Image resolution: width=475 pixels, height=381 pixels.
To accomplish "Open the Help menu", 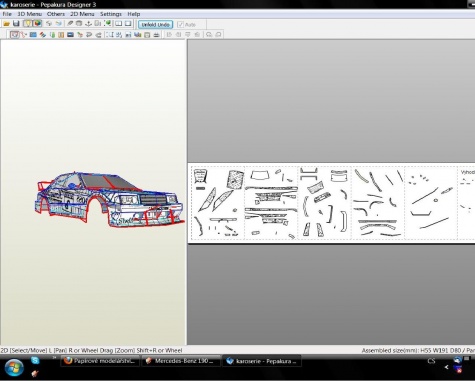I will click(x=134, y=14).
